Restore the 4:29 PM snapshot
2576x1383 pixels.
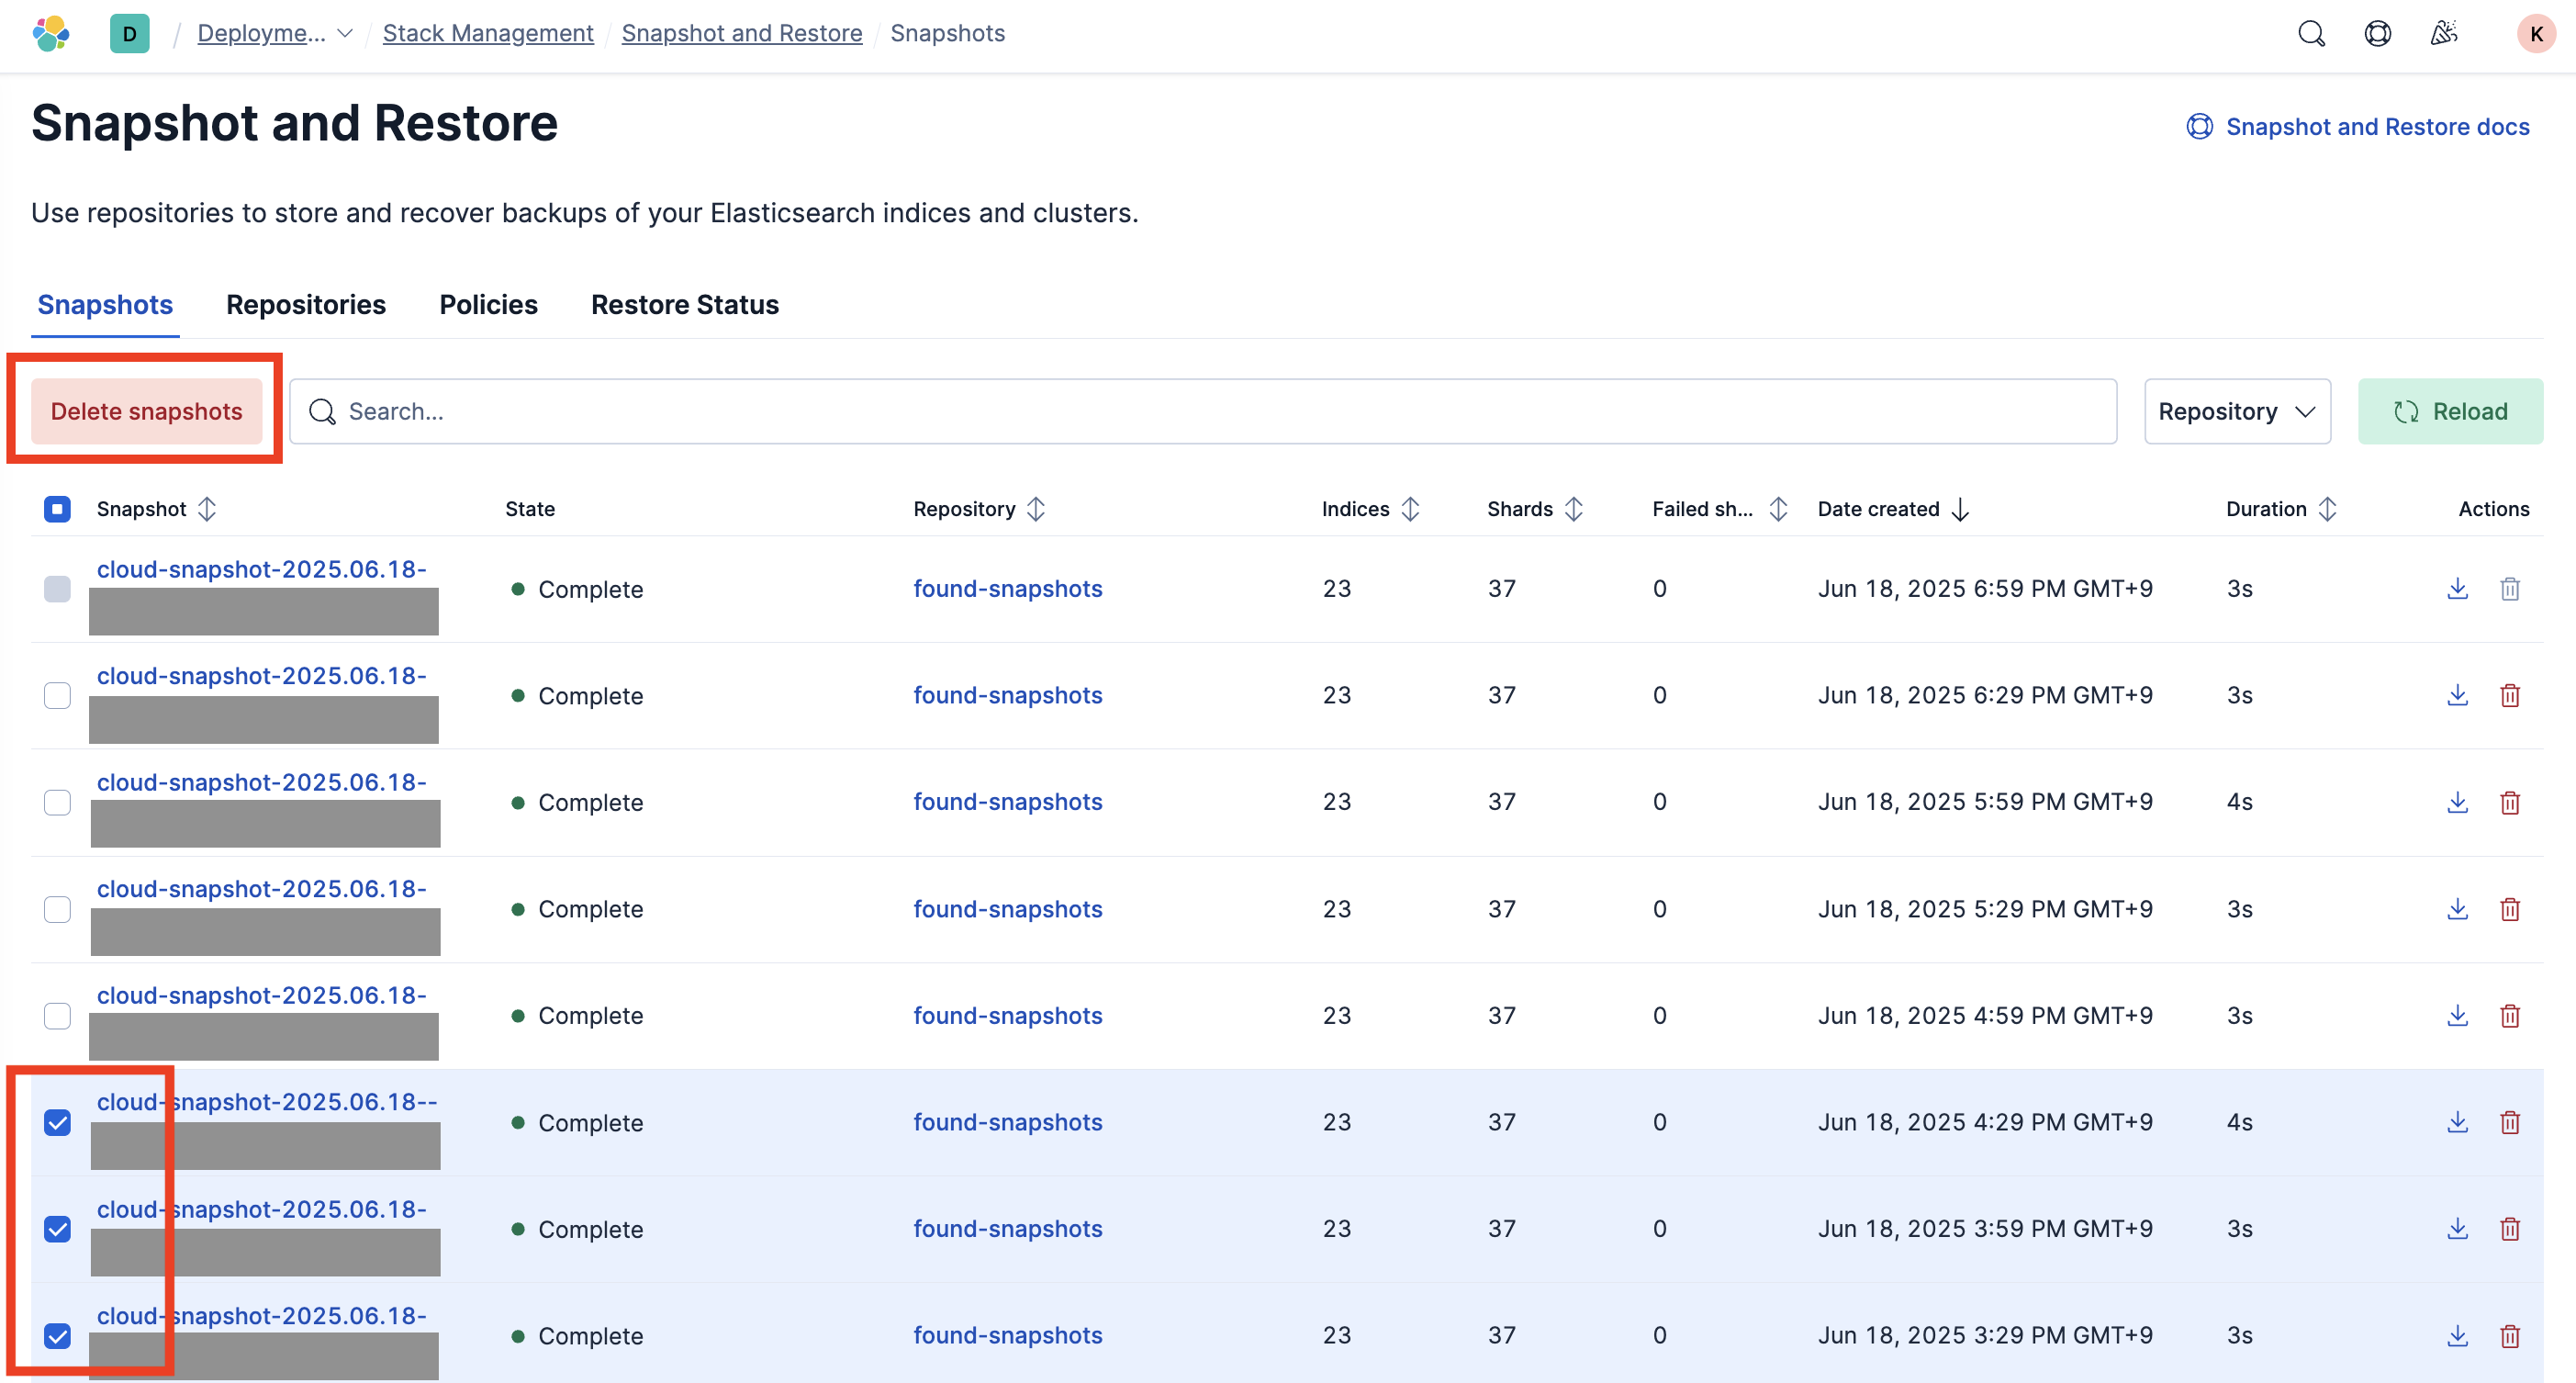[2457, 1122]
